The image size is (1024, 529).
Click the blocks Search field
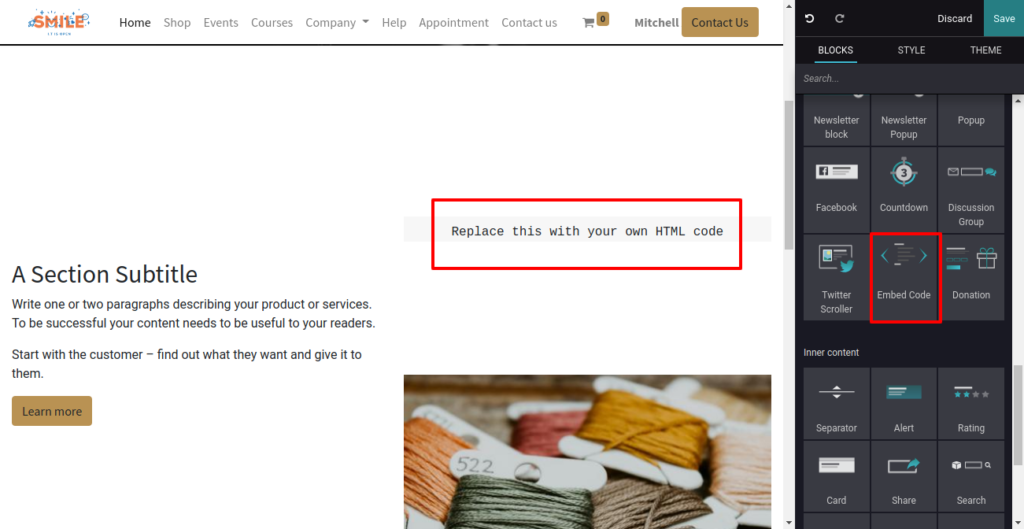pyautogui.click(x=909, y=78)
